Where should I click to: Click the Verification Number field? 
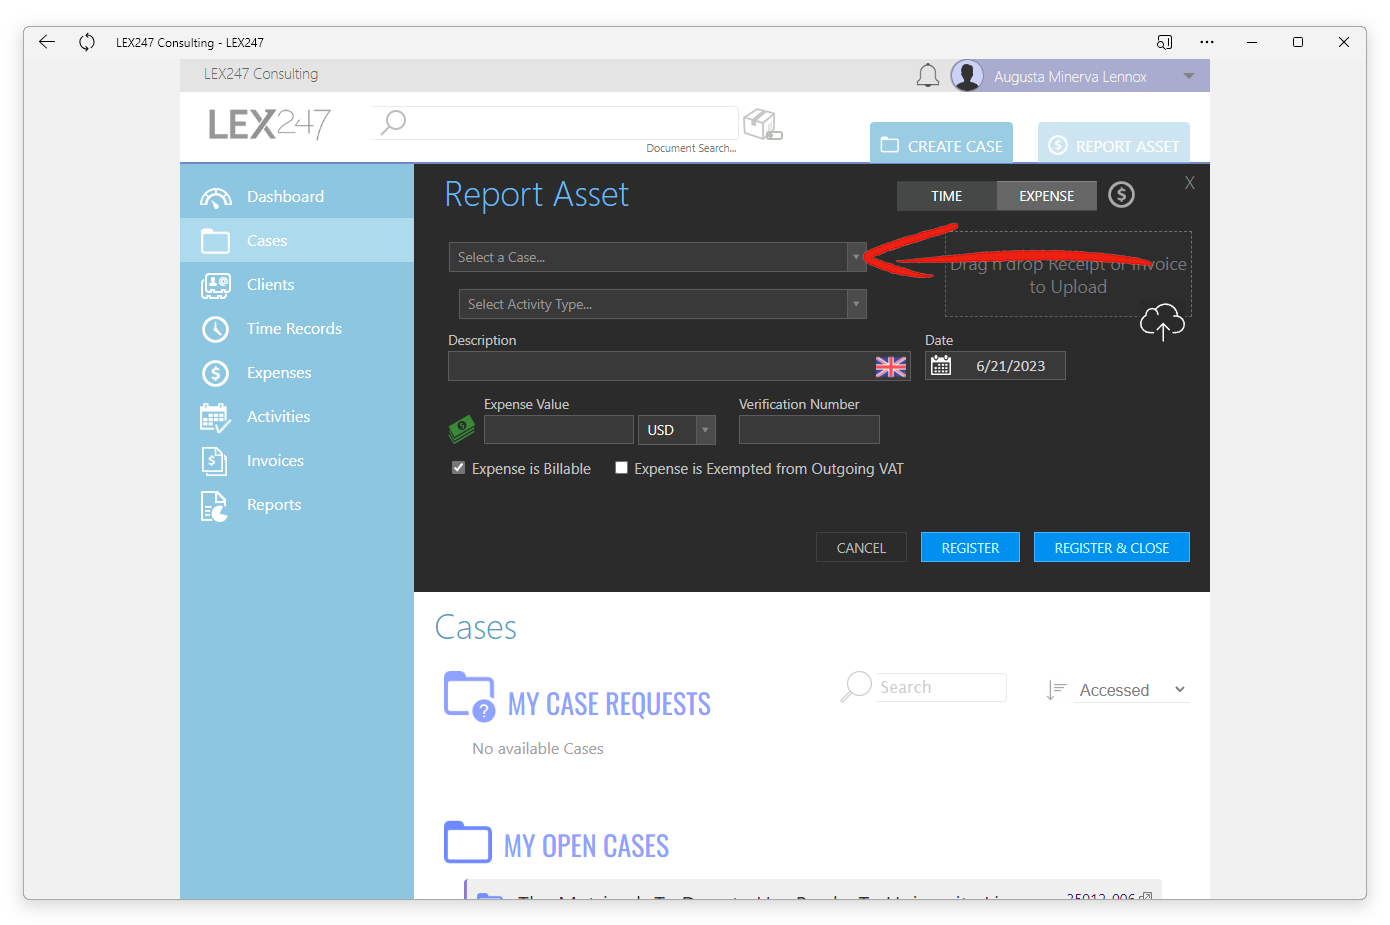pos(809,430)
